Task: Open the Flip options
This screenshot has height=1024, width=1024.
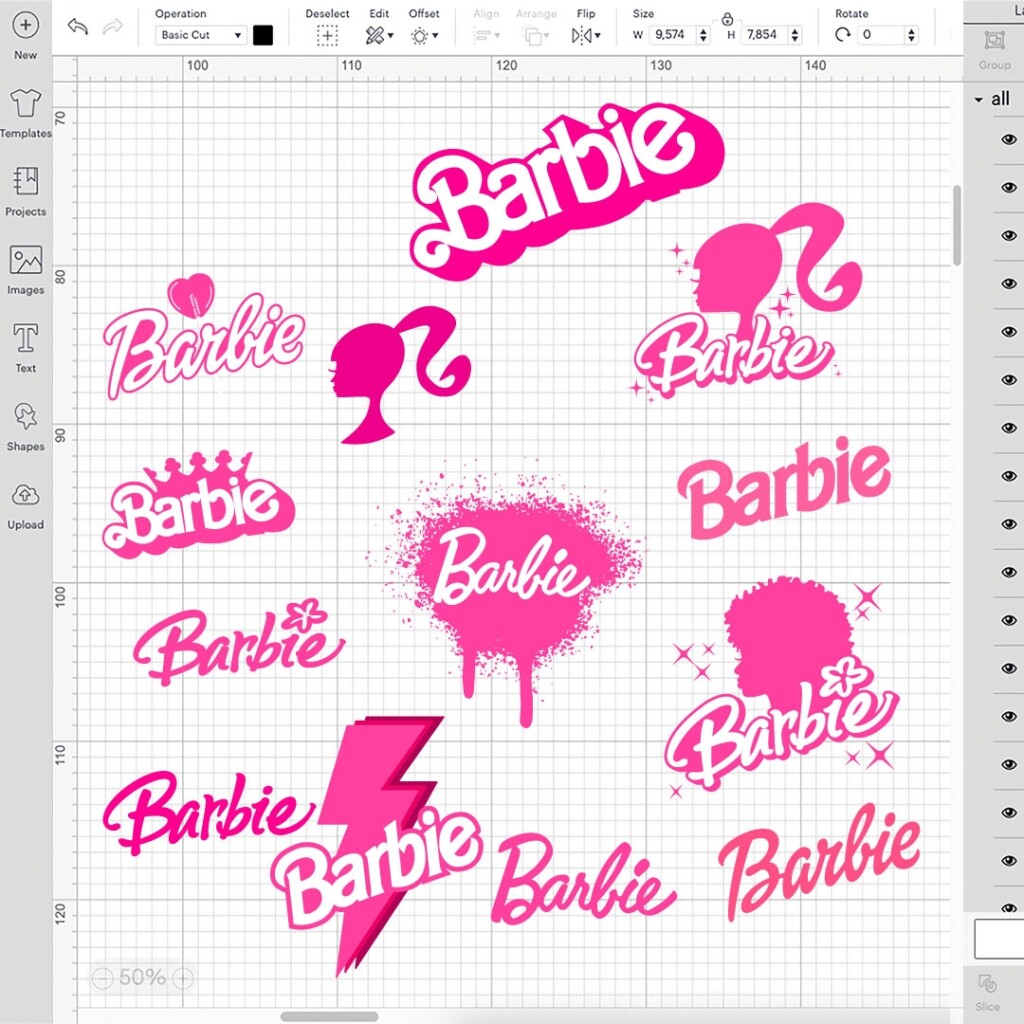Action: [x=586, y=35]
